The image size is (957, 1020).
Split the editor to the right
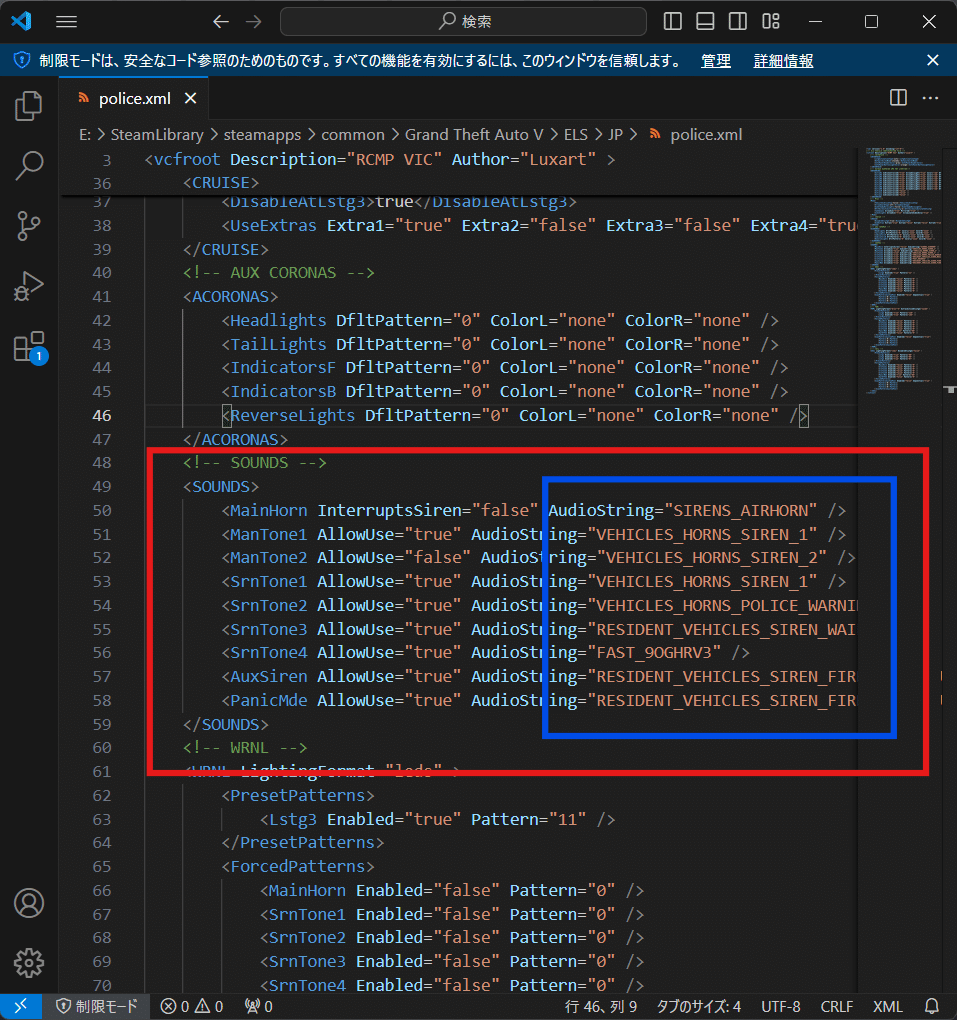tap(898, 98)
